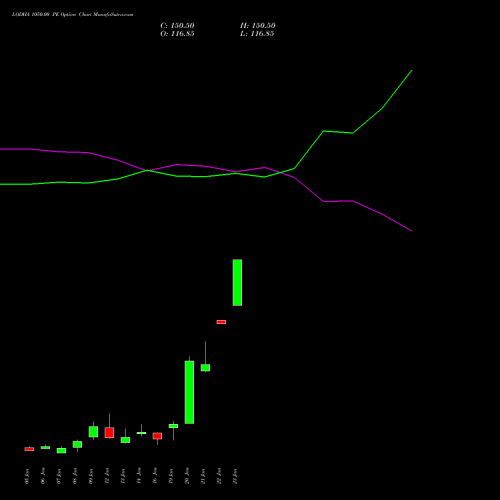Click the "16 Jan" date axis label
The height and width of the screenshot is (500, 500).
155,476
